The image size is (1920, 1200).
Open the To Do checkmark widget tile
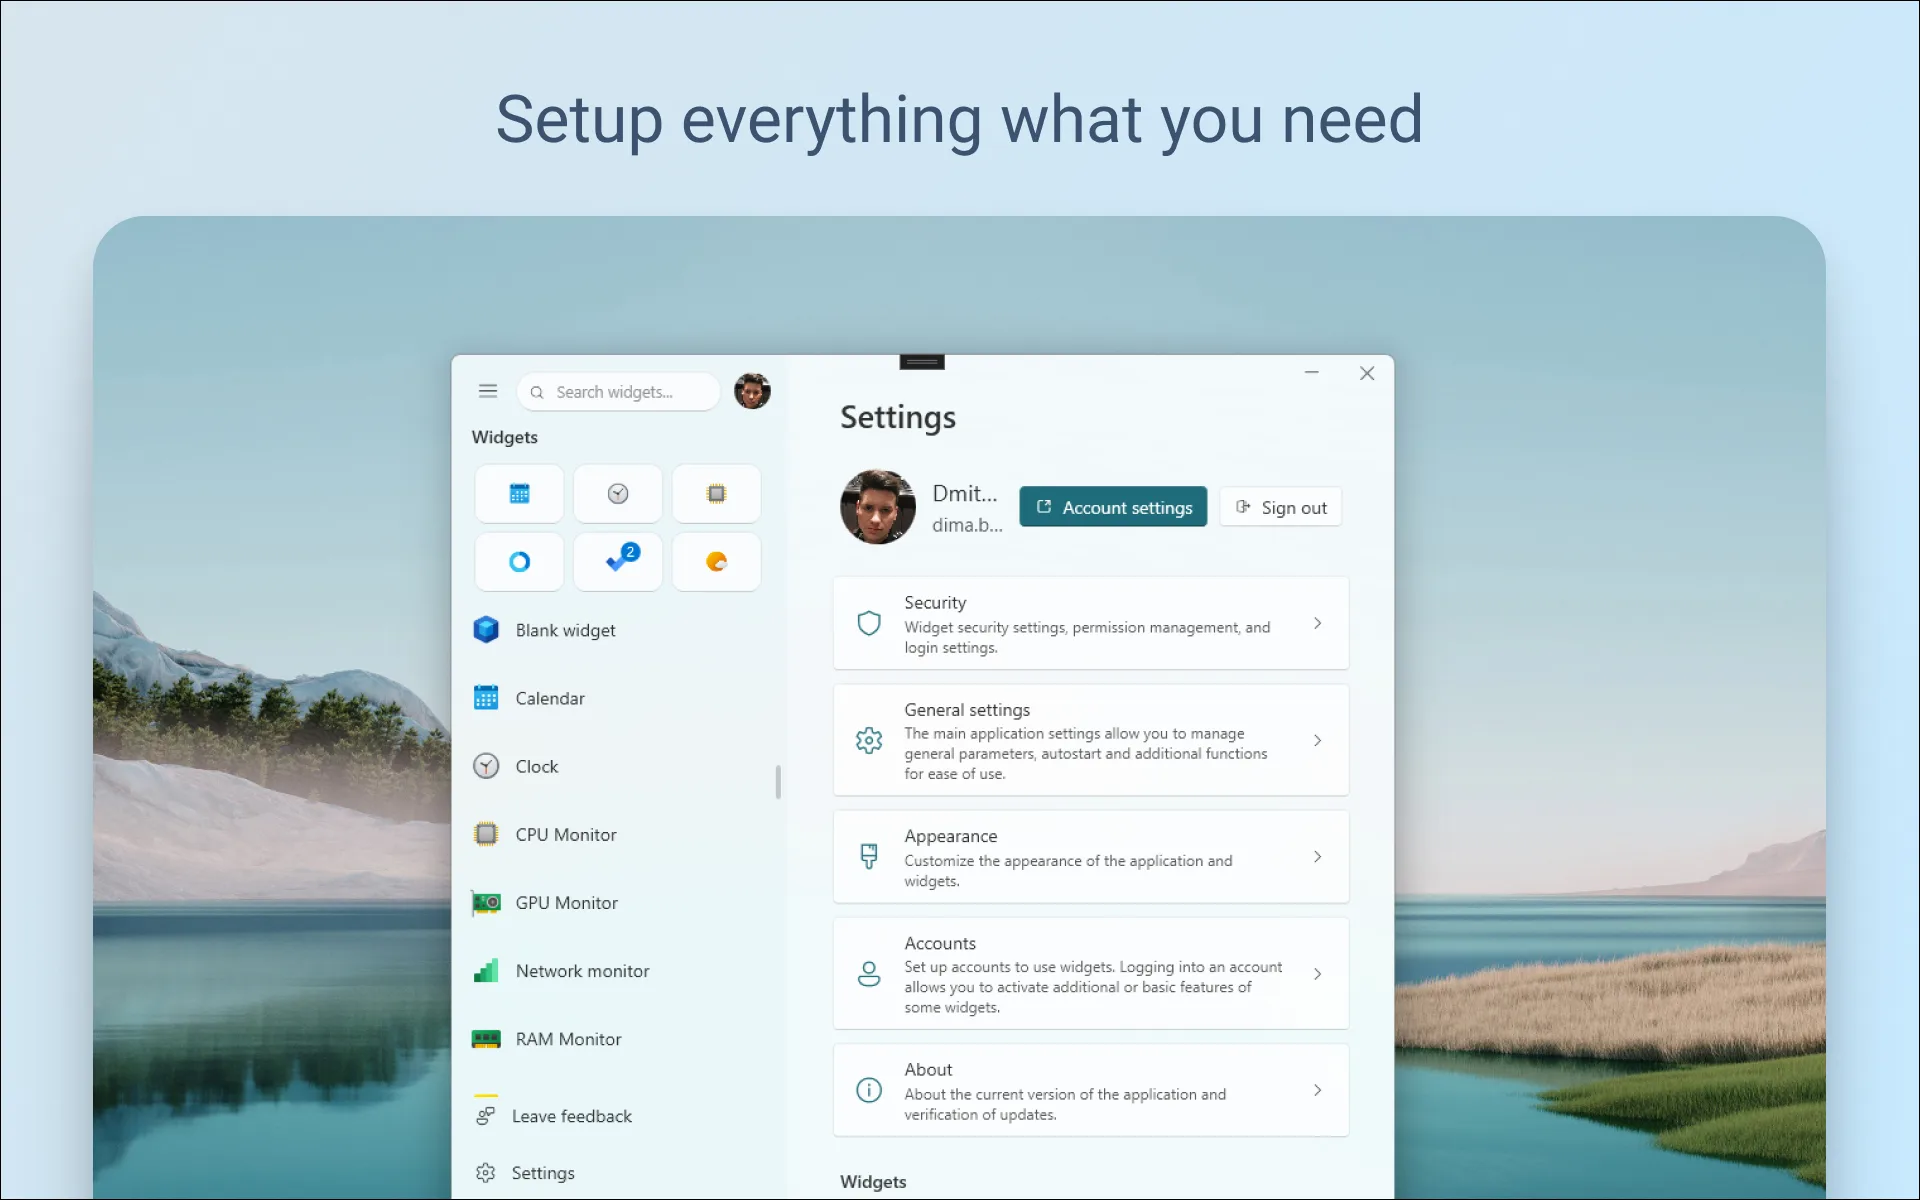pyautogui.click(x=618, y=562)
